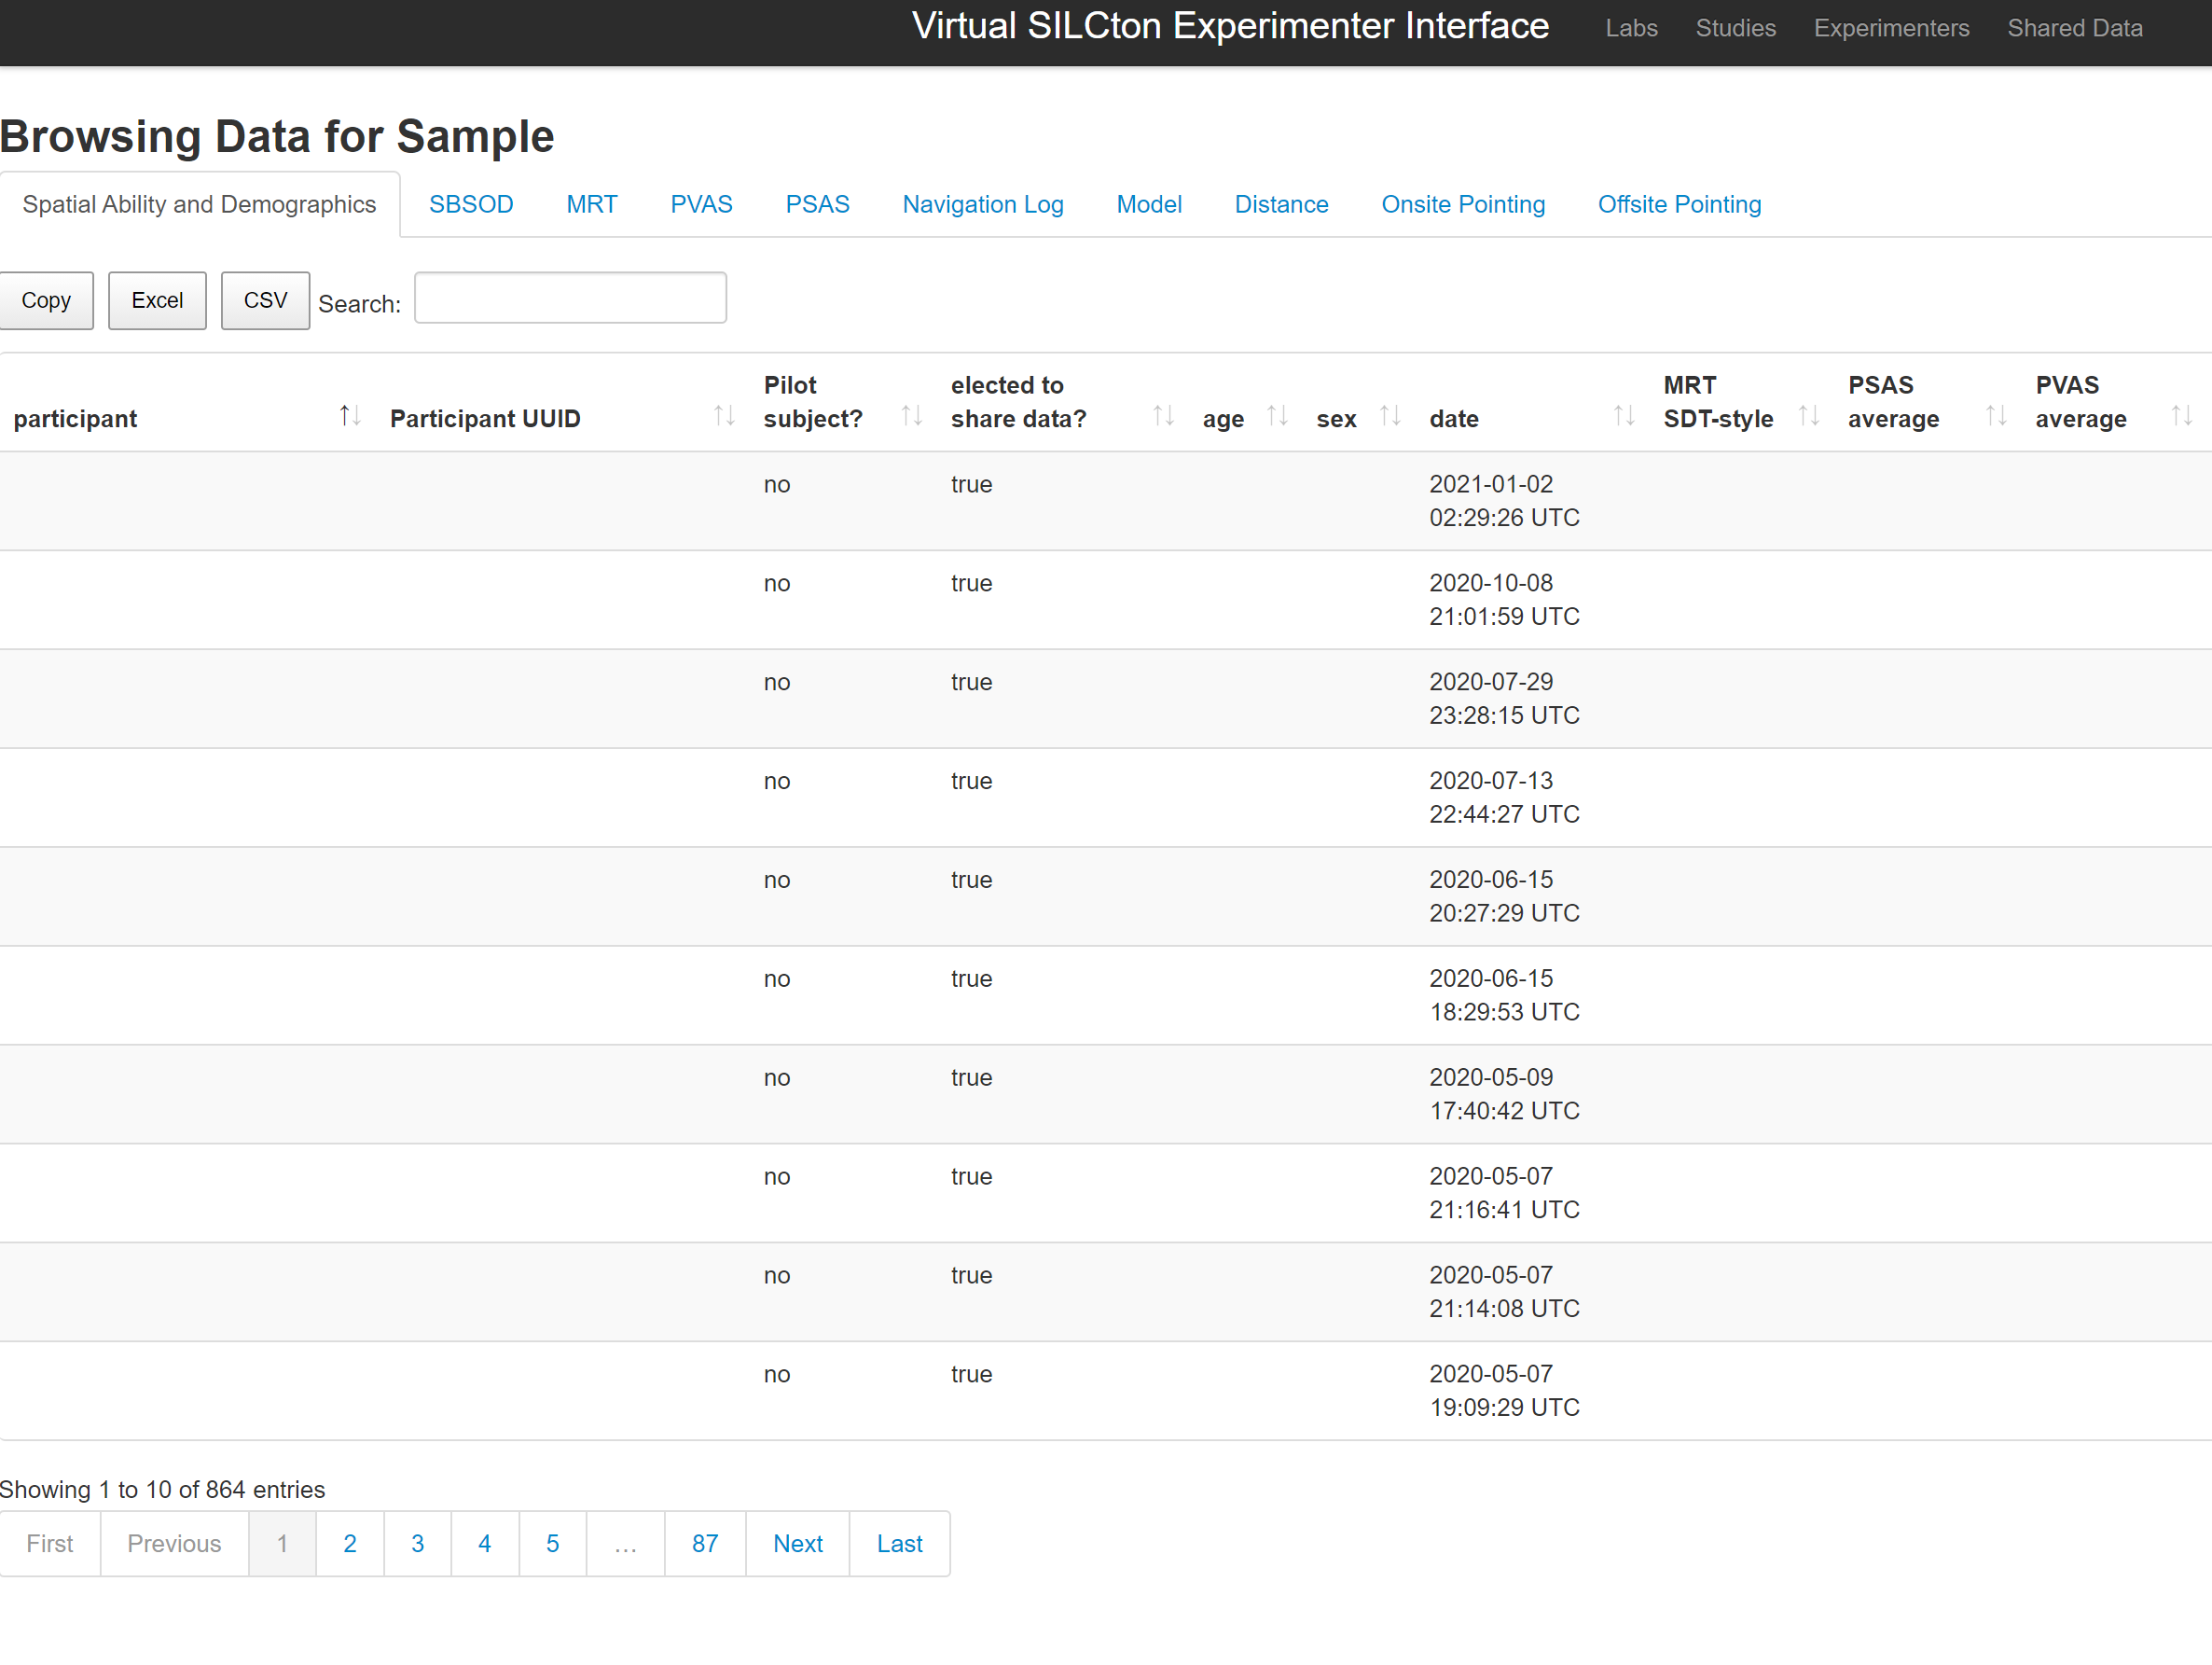Go to Shared Data menu
Viewport: 2212px width, 1665px height.
click(2074, 28)
